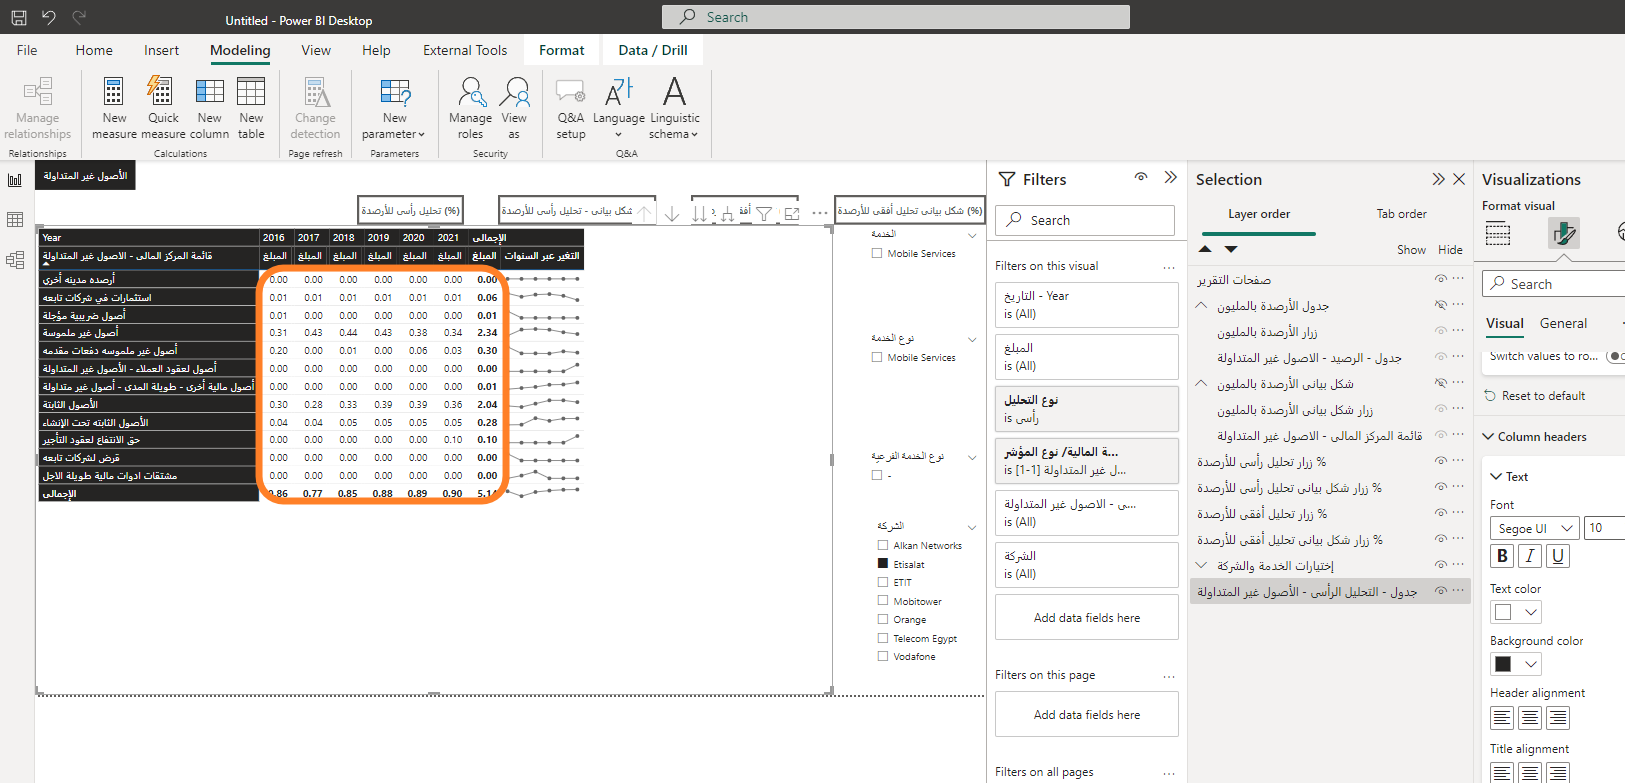
Task: Open the Data / Drill tab
Action: 653,50
